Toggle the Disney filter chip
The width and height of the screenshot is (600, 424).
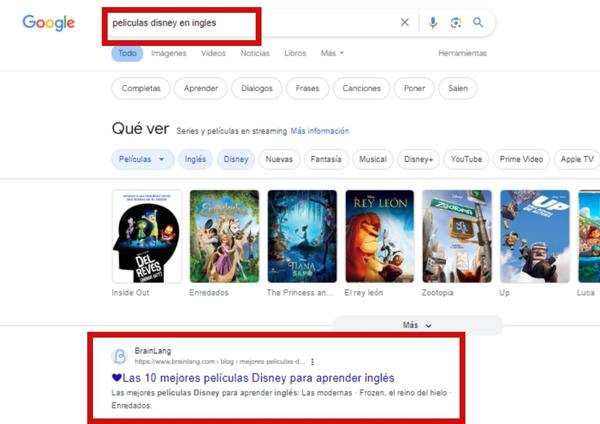pos(236,159)
